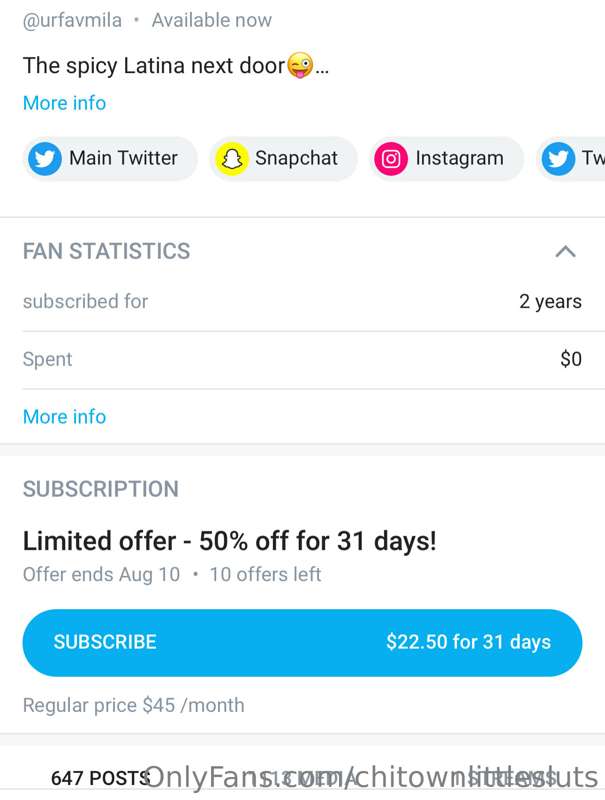Tap the winking emoji in bio
Screen dimensions: 605x800
300,66
